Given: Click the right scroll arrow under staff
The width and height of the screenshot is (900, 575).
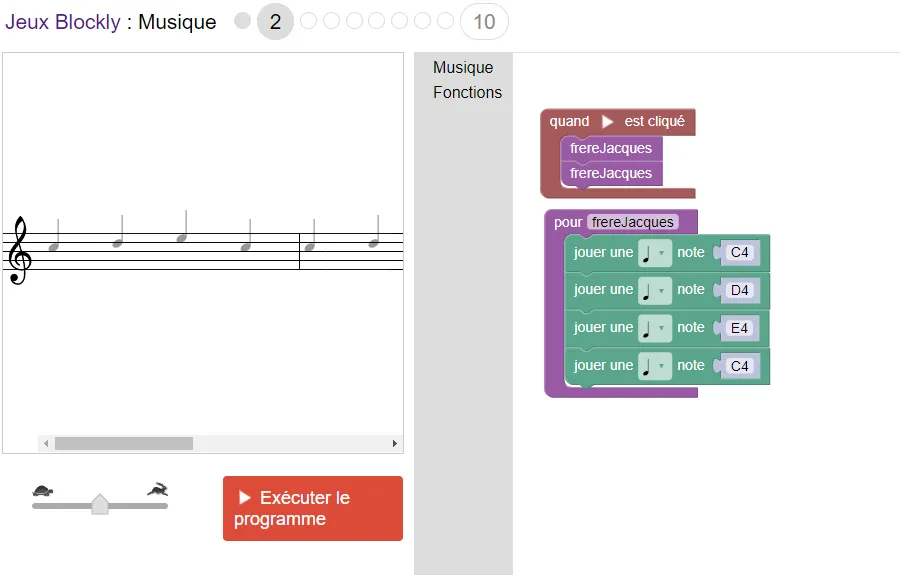Looking at the screenshot, I should 394,443.
